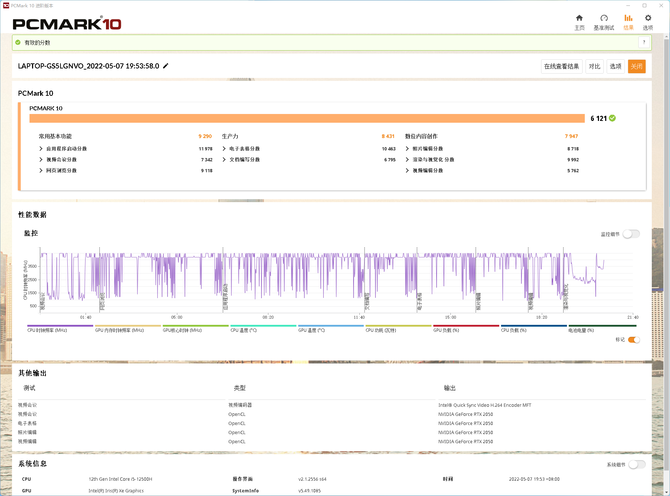This screenshot has width=670, height=496.
Task: Click GPU value Intel Iris Xe Graphics
Action: [x=116, y=491]
